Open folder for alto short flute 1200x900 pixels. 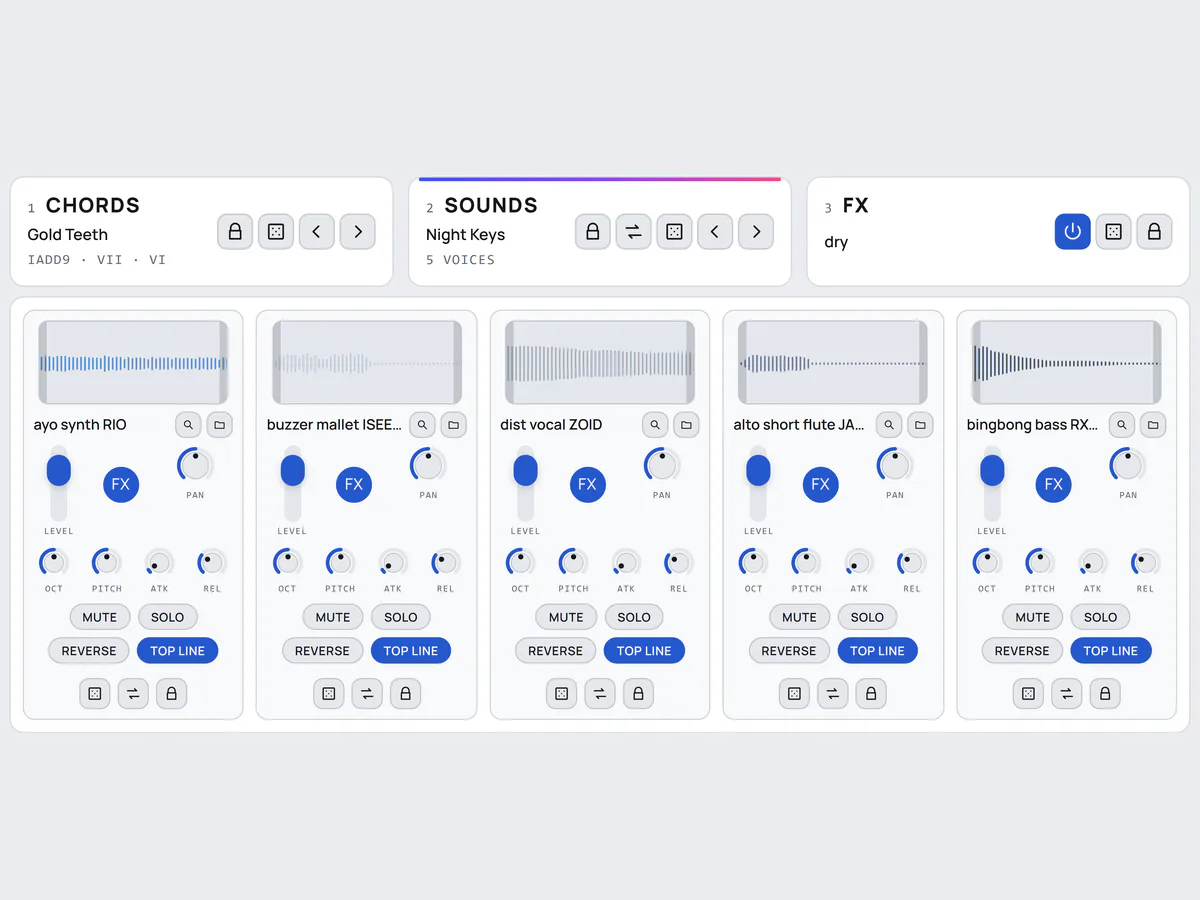pos(920,425)
